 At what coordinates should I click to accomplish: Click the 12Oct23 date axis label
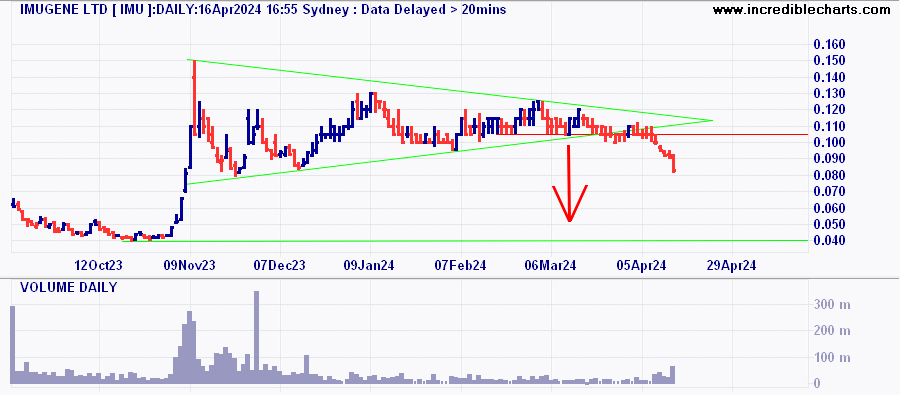pyautogui.click(x=99, y=266)
